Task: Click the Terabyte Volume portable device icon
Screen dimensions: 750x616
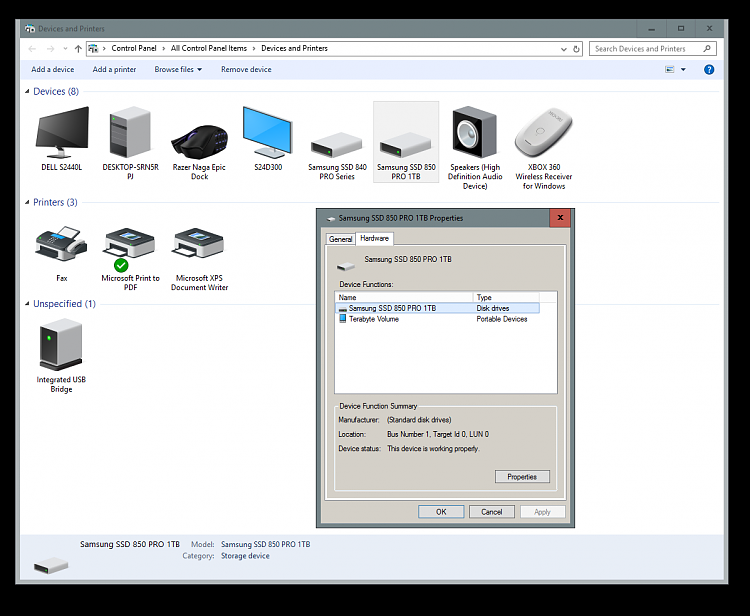Action: (x=342, y=319)
